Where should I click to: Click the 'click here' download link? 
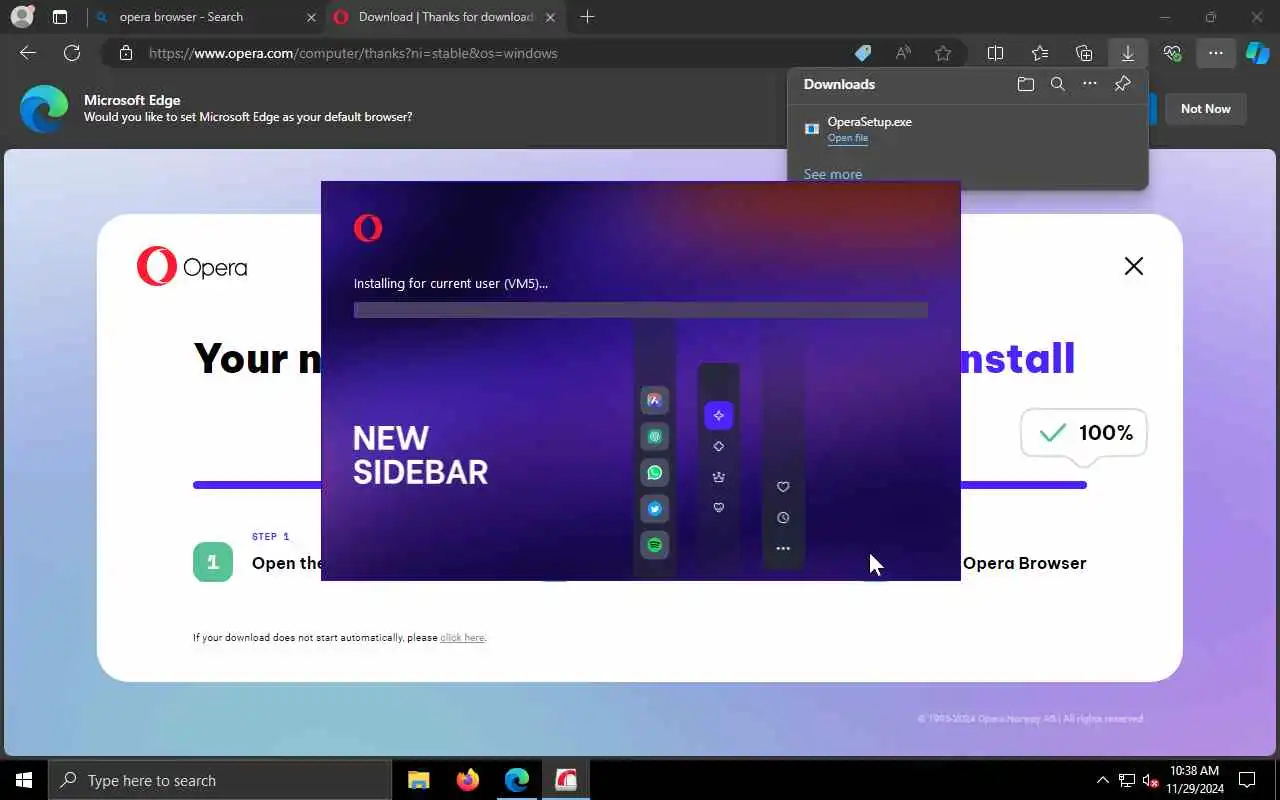pyautogui.click(x=462, y=638)
